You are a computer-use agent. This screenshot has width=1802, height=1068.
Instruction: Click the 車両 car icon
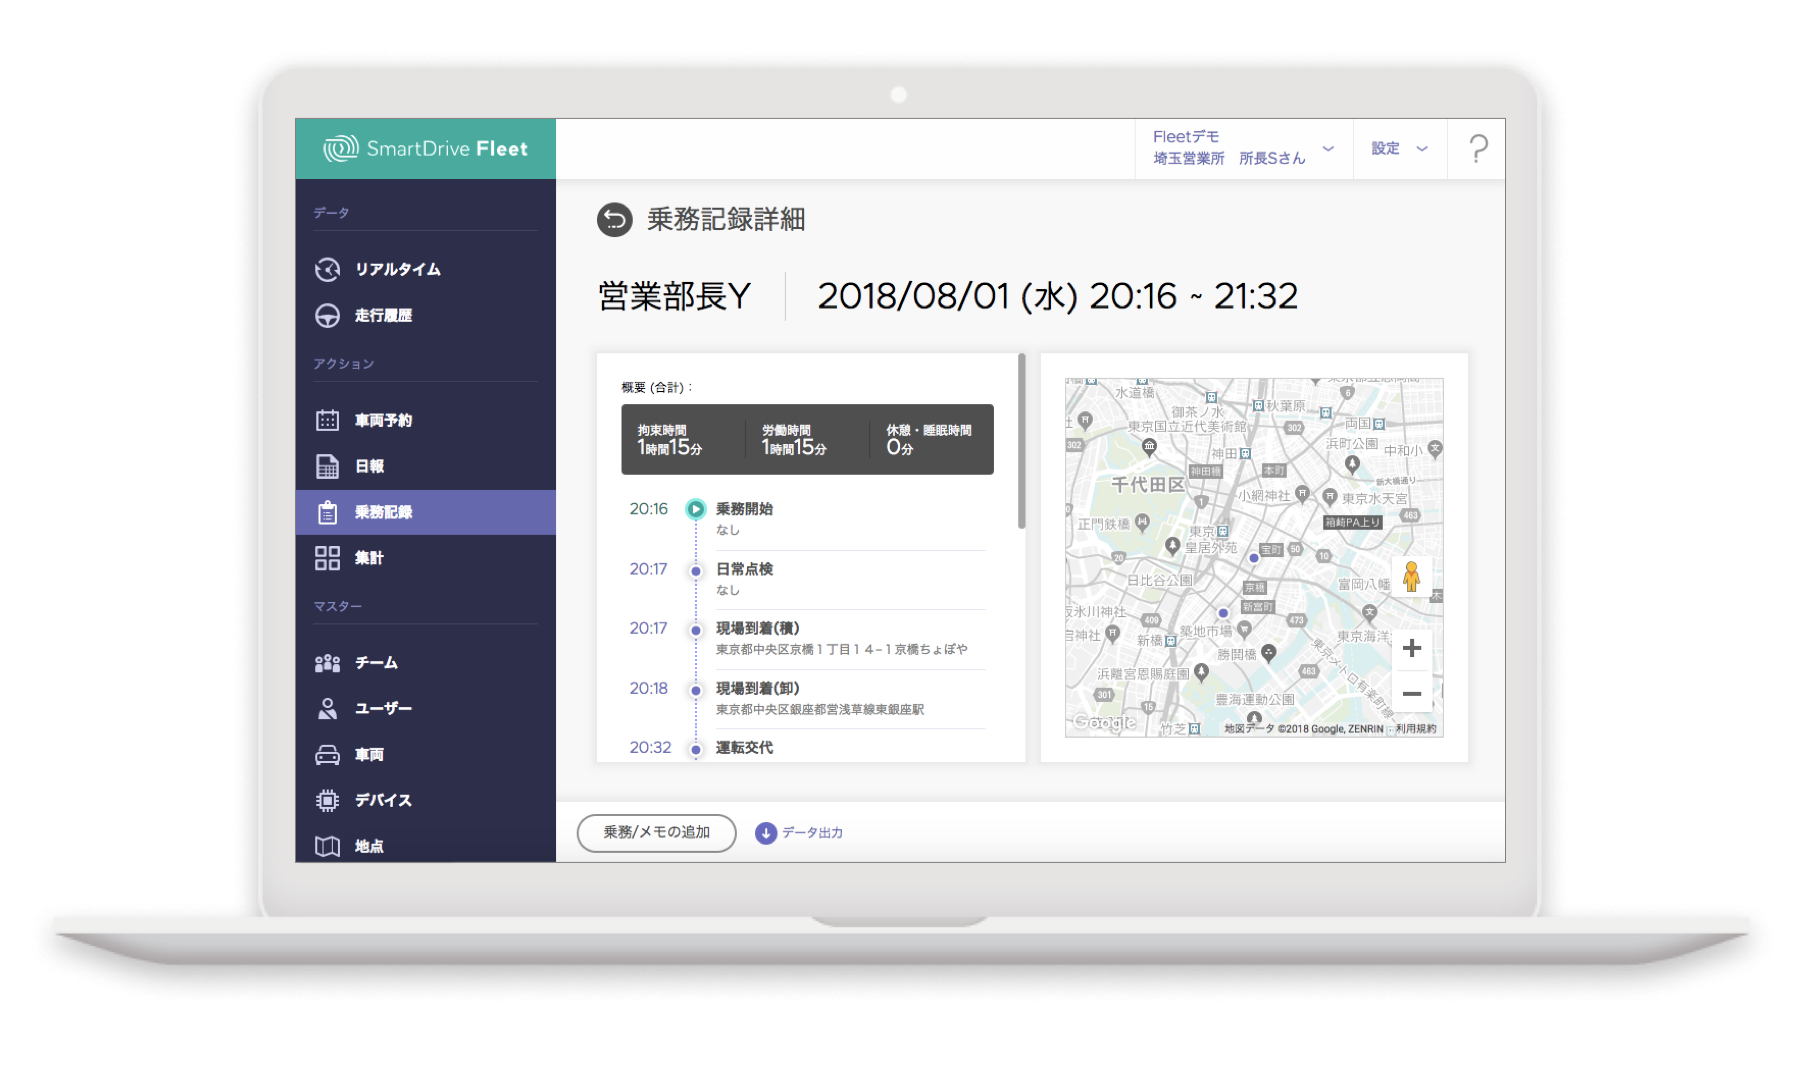328,755
